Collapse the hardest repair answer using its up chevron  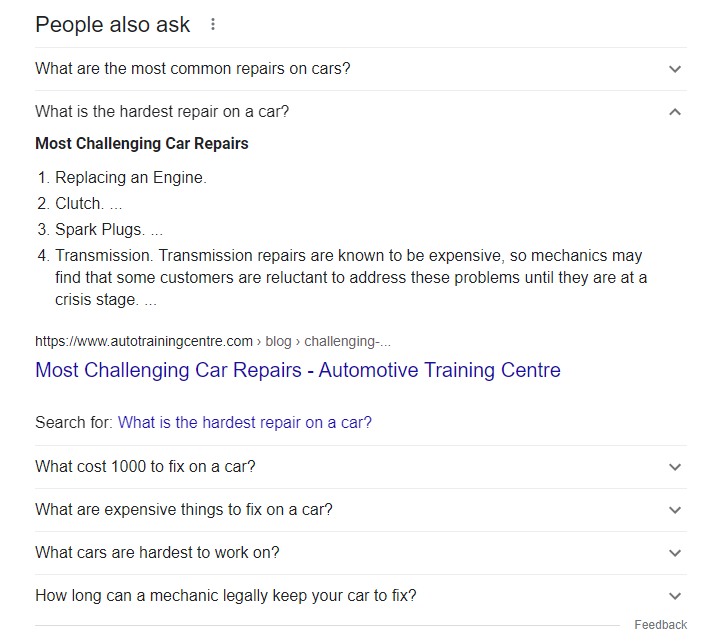675,112
